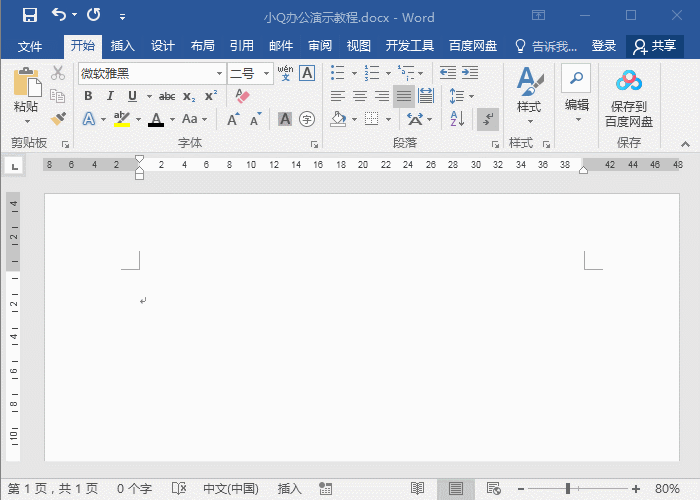Click the zoom slider in status bar
Viewport: 700px width, 500px height.
(x=568, y=488)
